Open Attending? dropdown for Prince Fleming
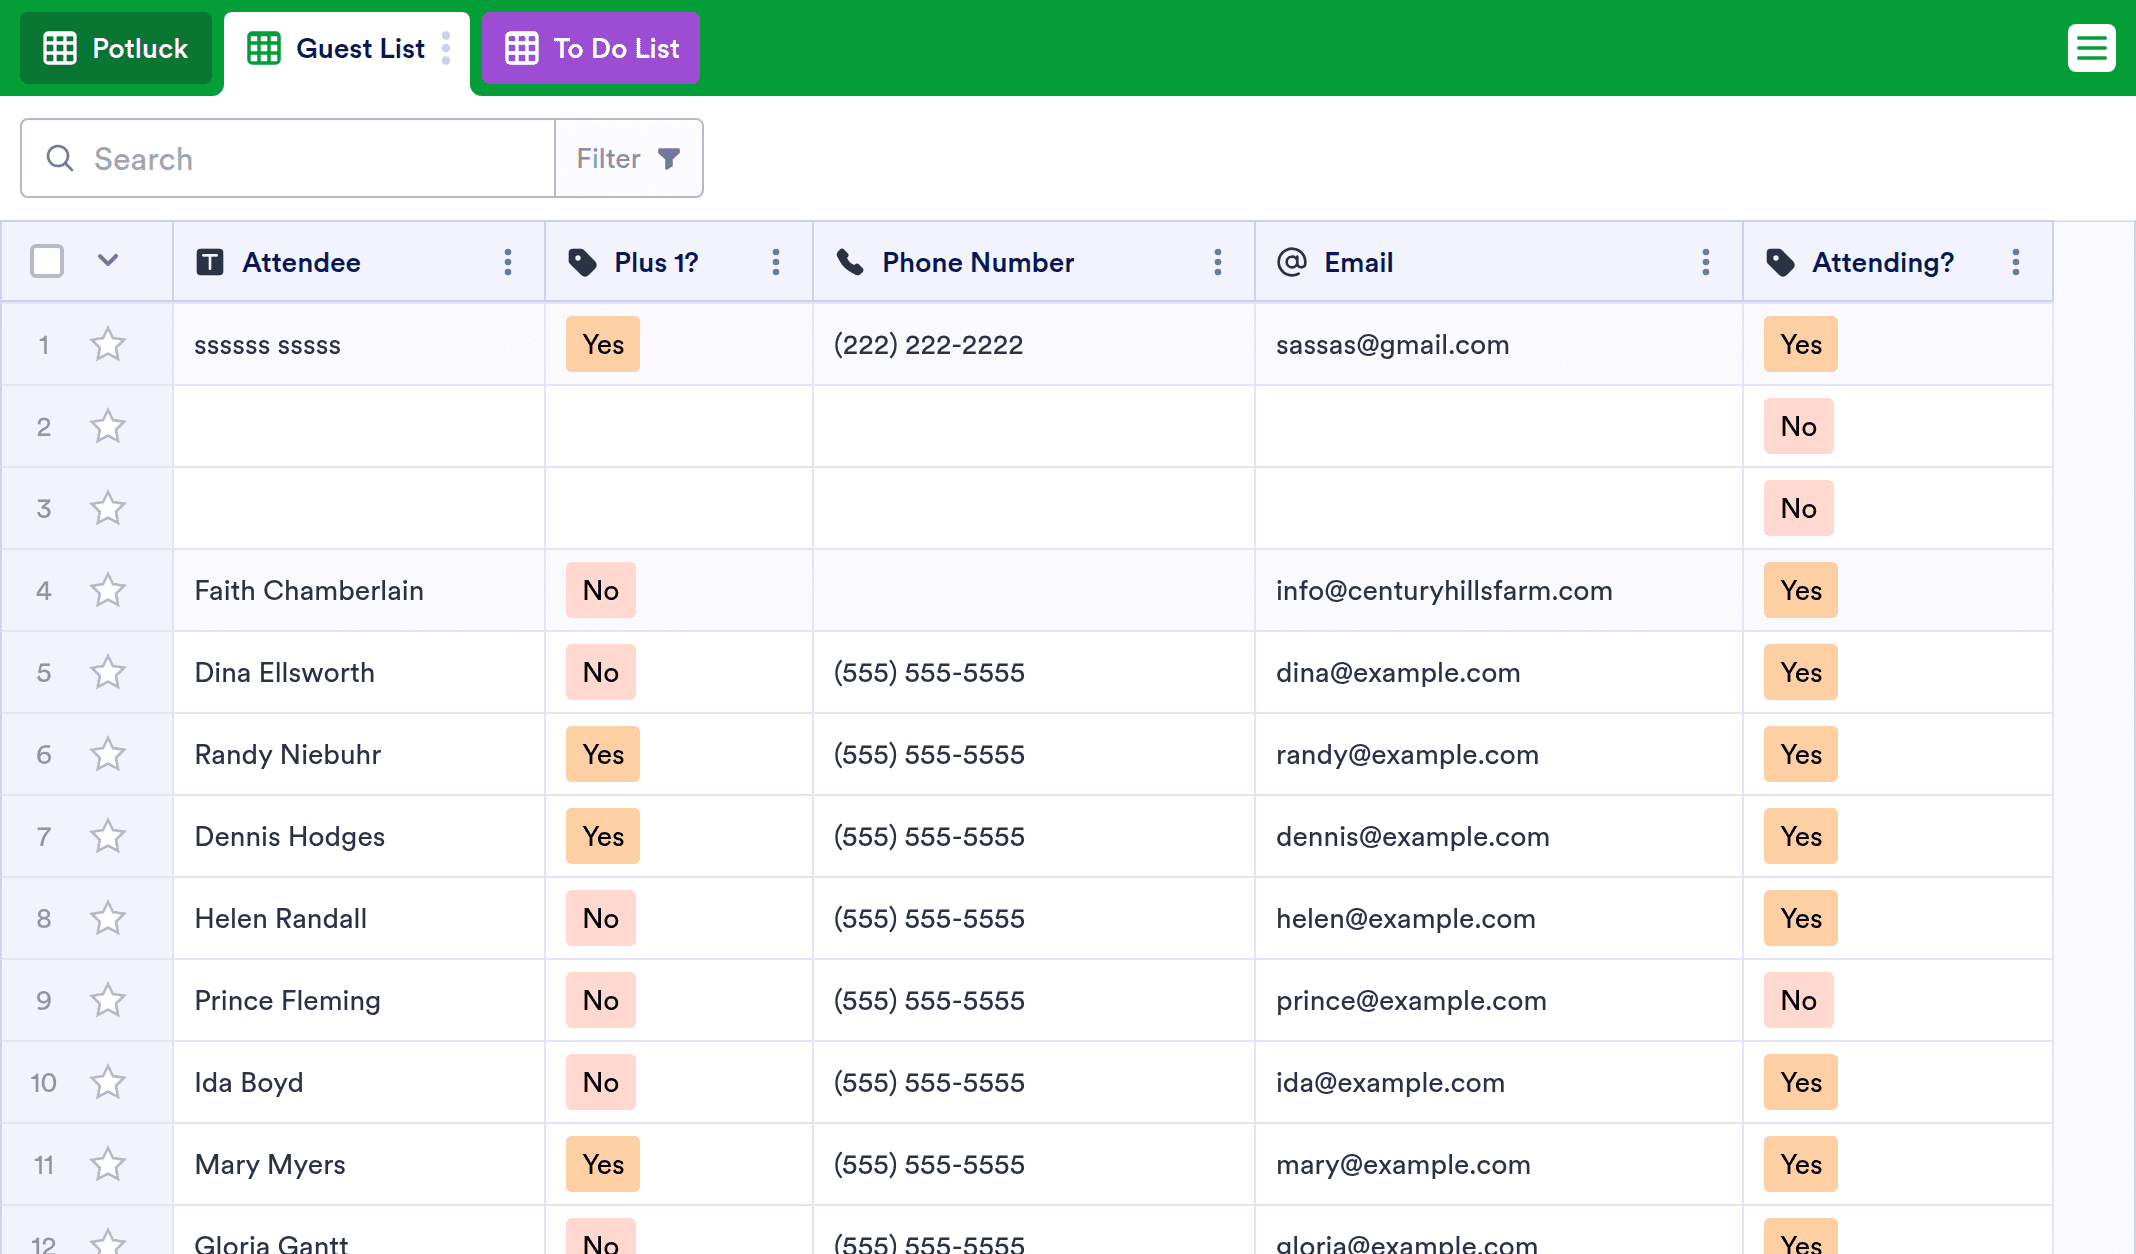Screen dimensions: 2136x1254 (1798, 1000)
